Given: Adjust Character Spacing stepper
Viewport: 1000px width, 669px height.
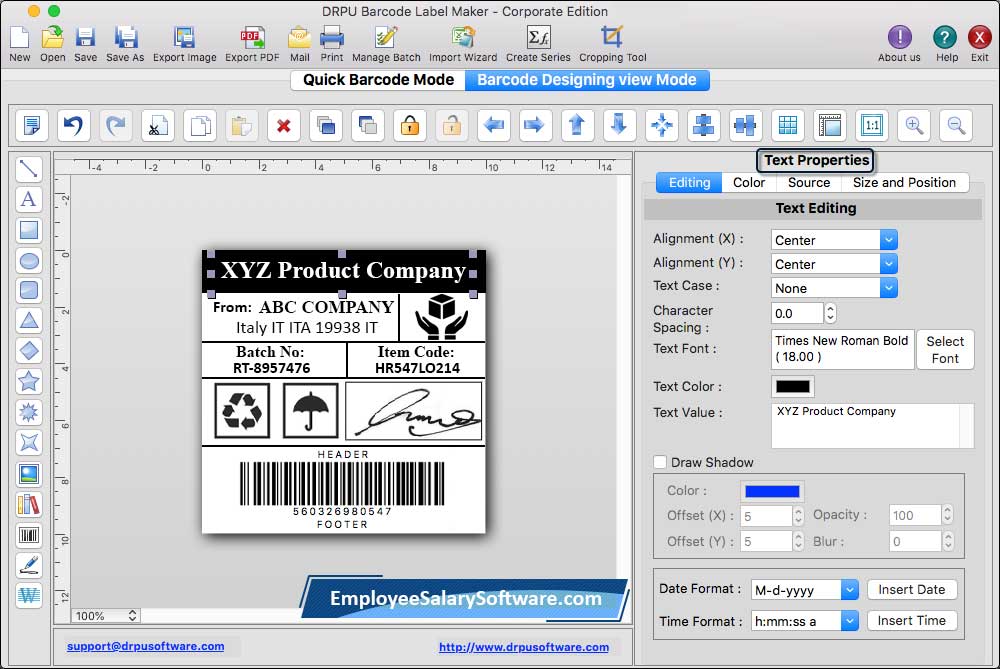Looking at the screenshot, I should pyautogui.click(x=830, y=313).
